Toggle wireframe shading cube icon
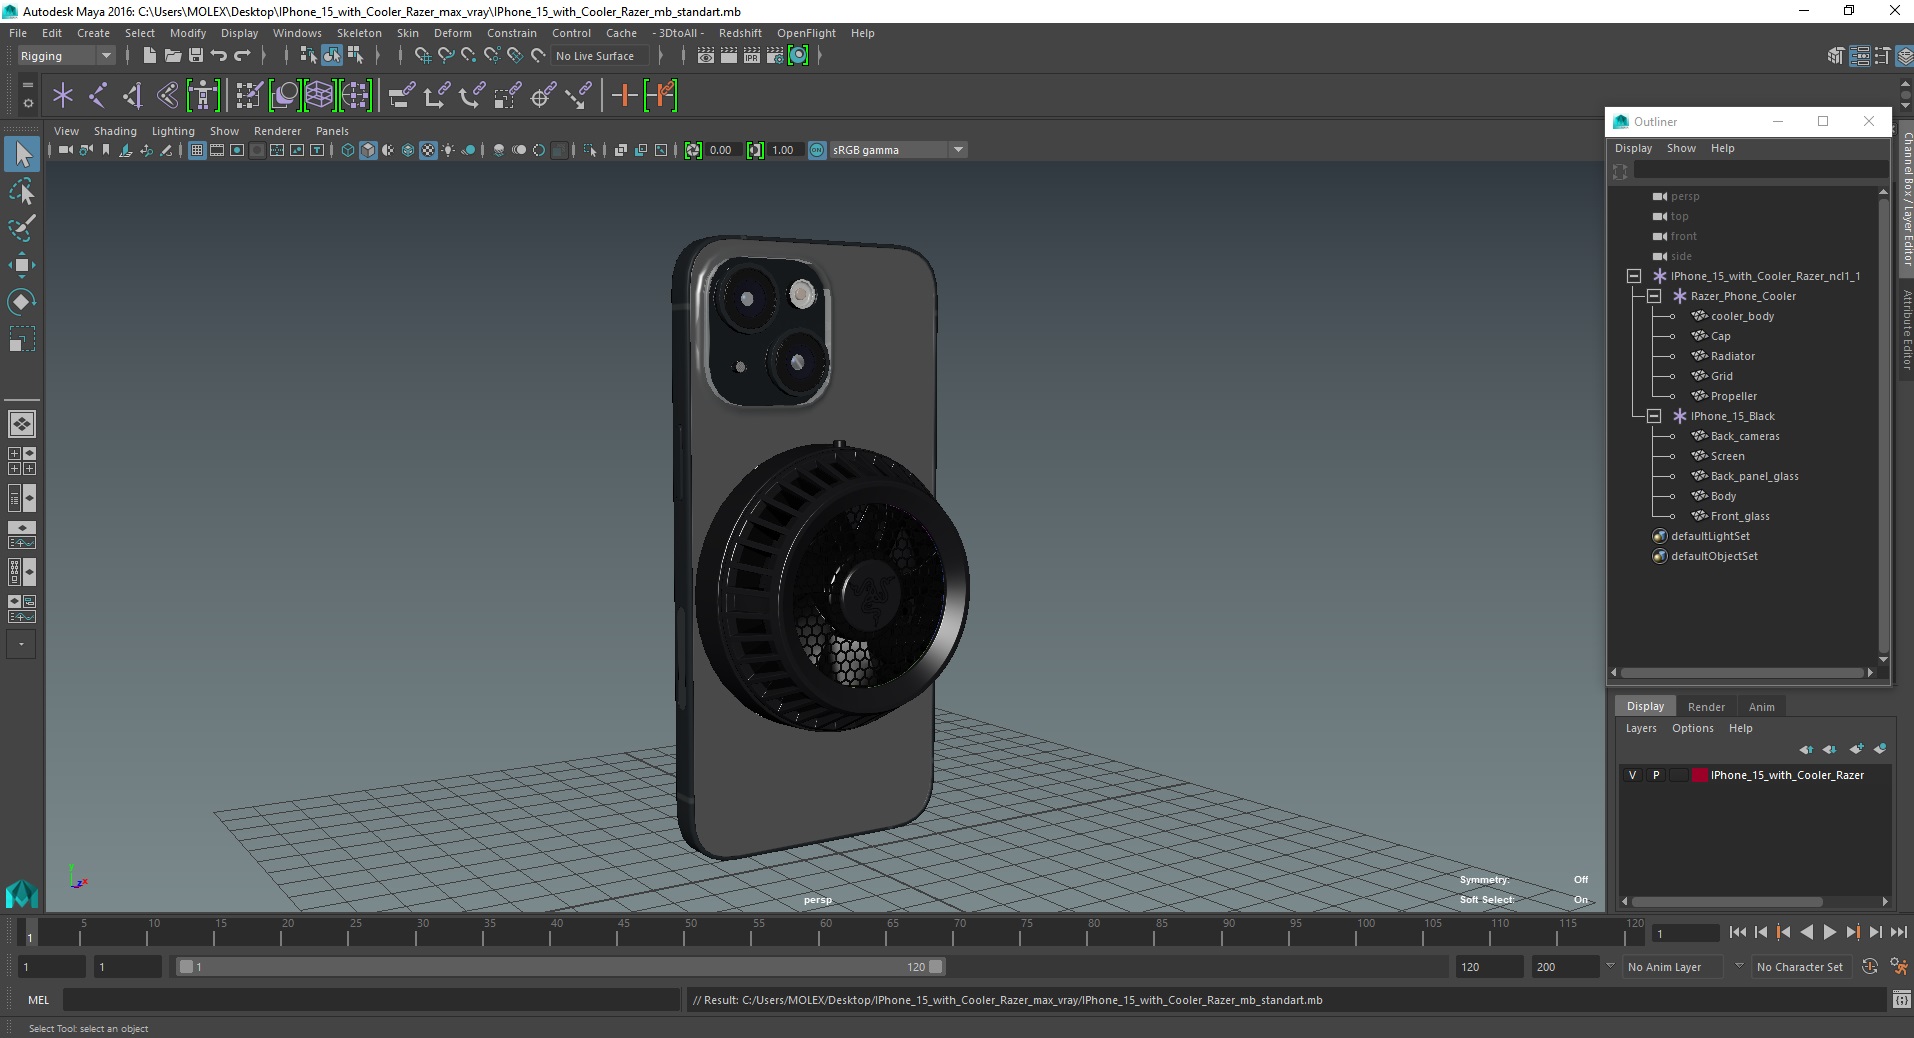The width and height of the screenshot is (1914, 1038). (x=348, y=150)
